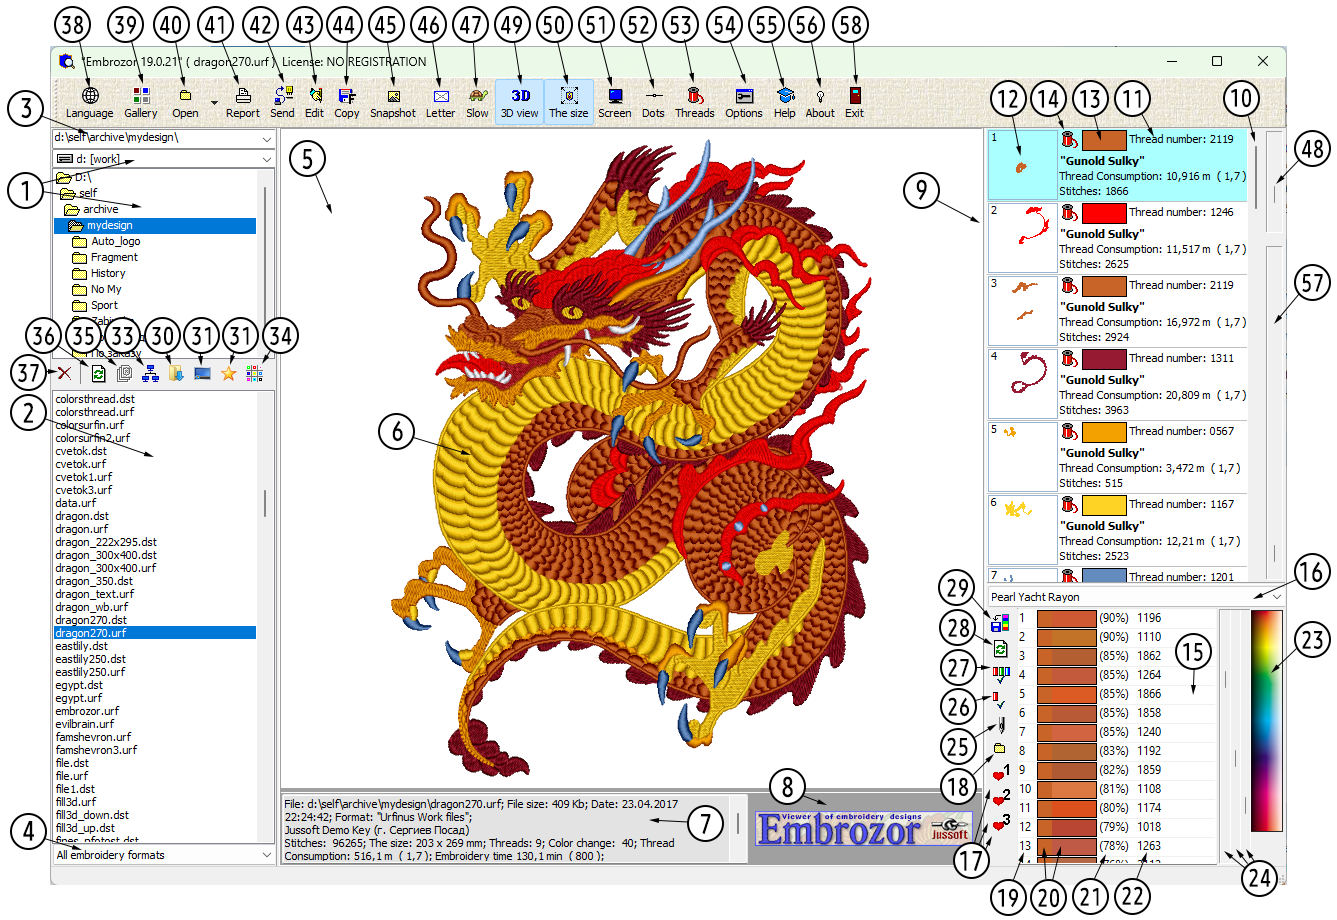Click the heart favorite 2 icon
The image size is (1337, 920).
tap(1000, 800)
